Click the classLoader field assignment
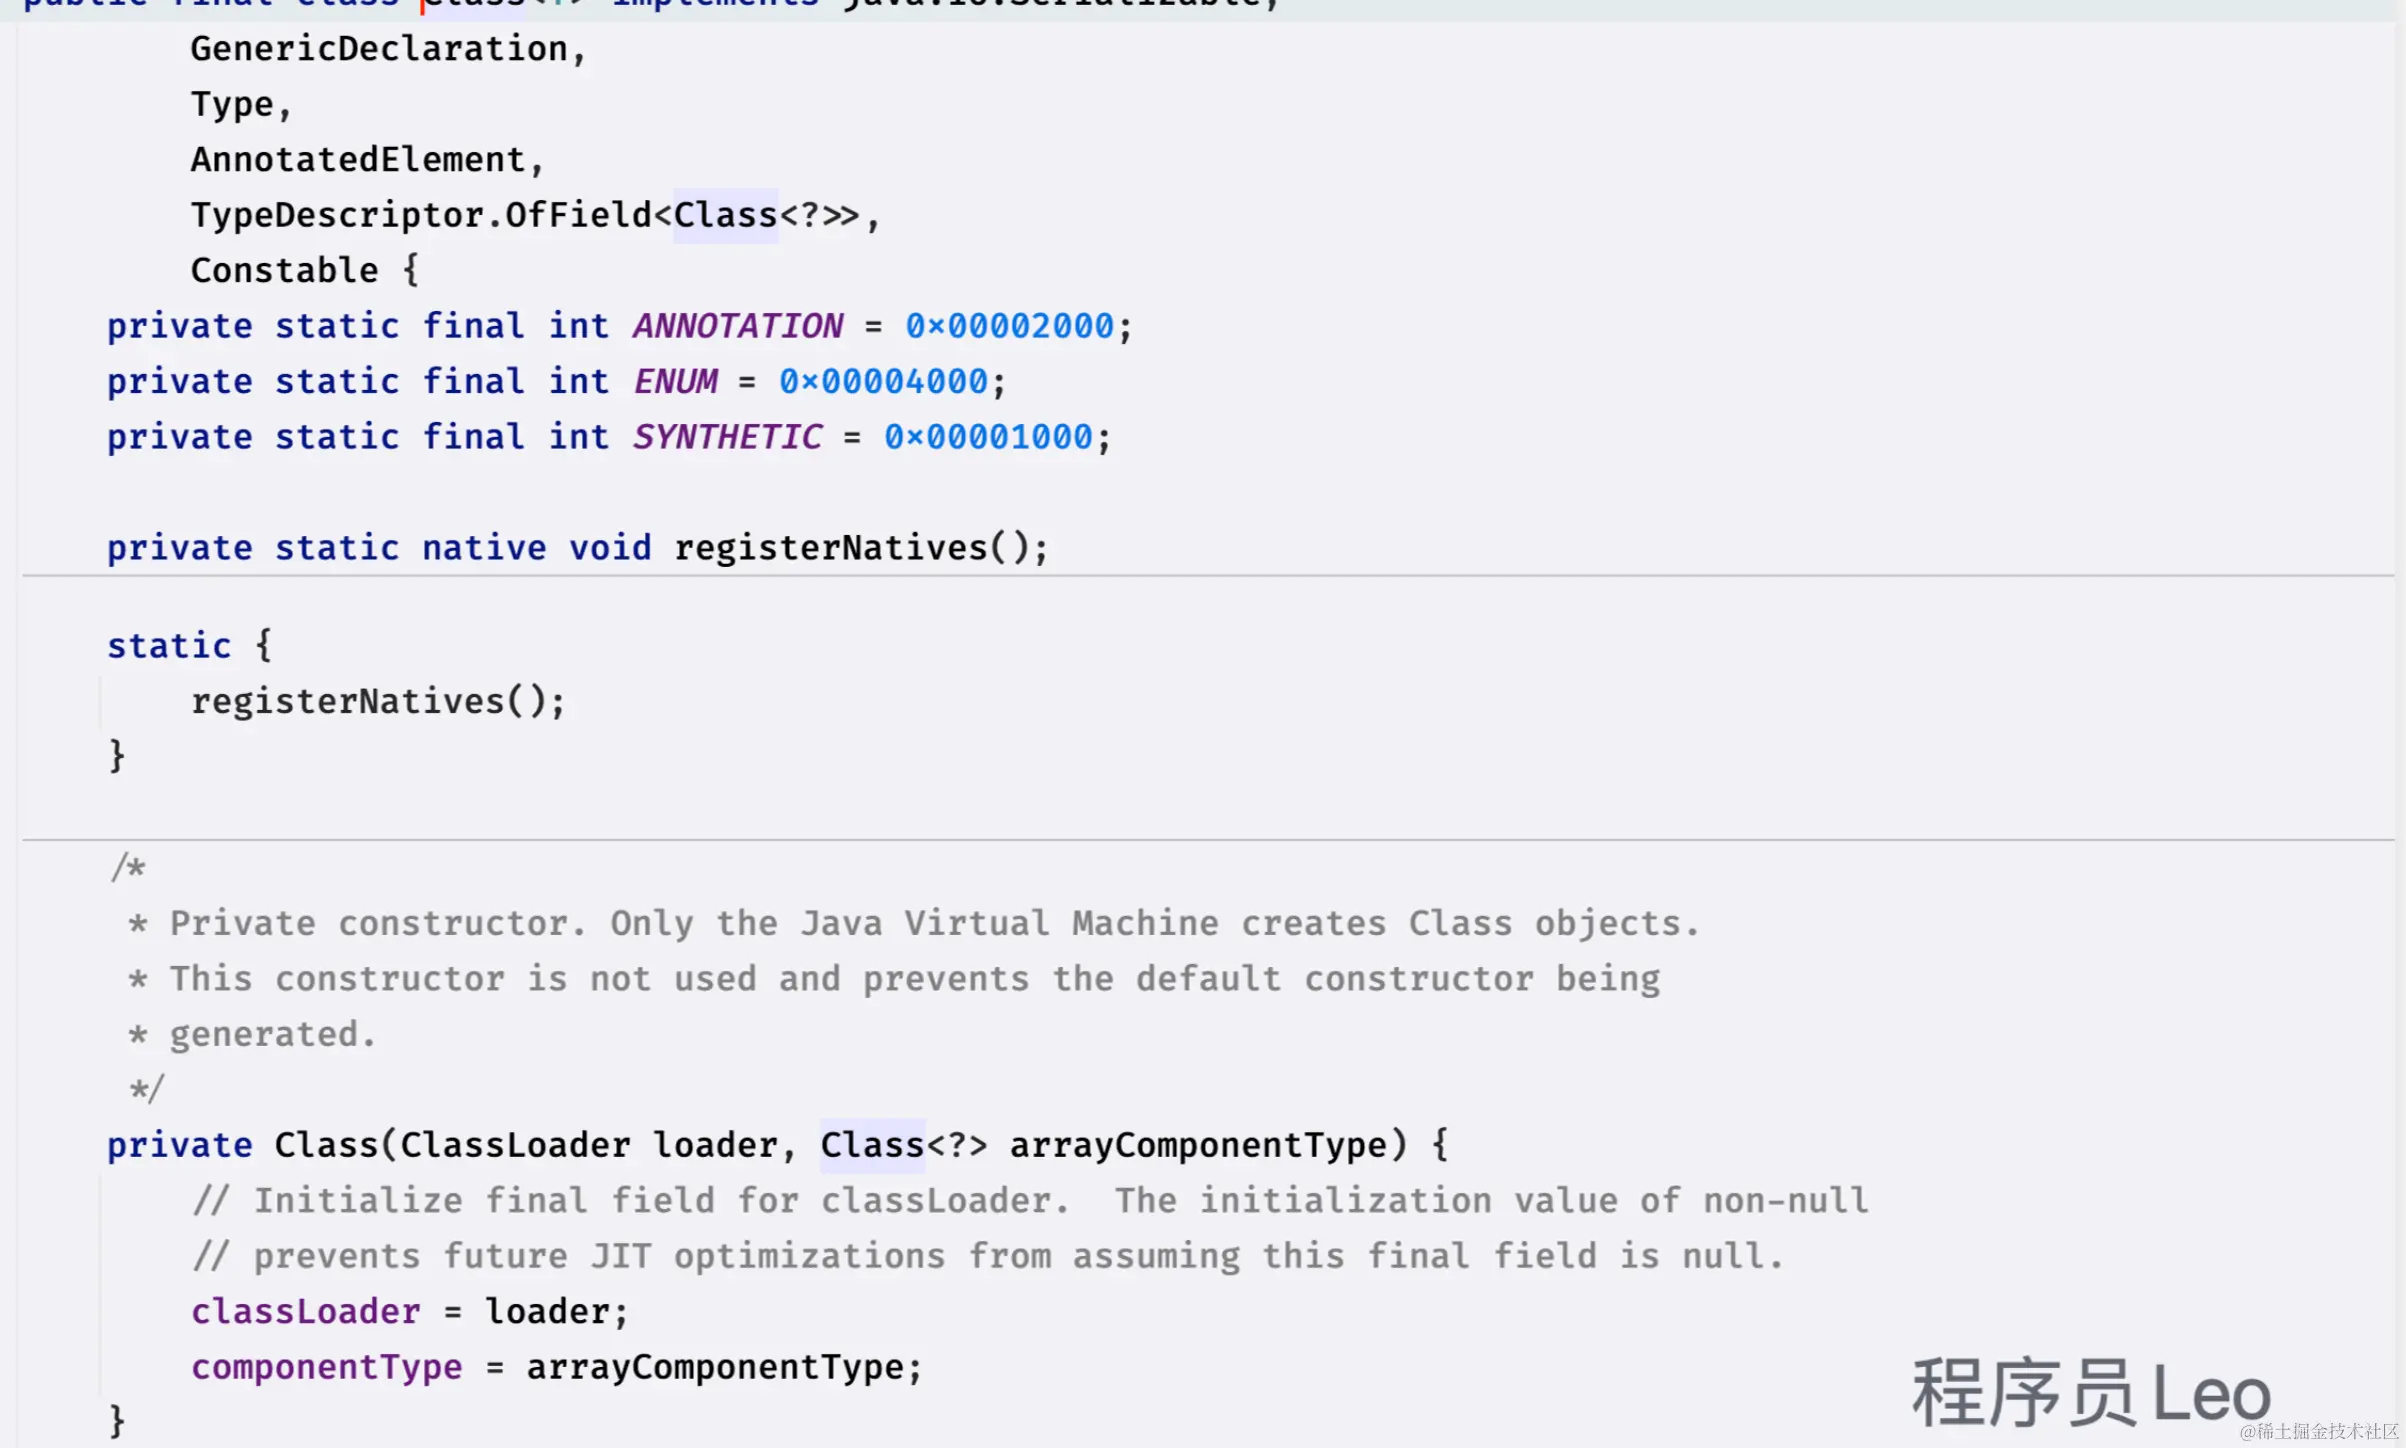 (x=305, y=1312)
